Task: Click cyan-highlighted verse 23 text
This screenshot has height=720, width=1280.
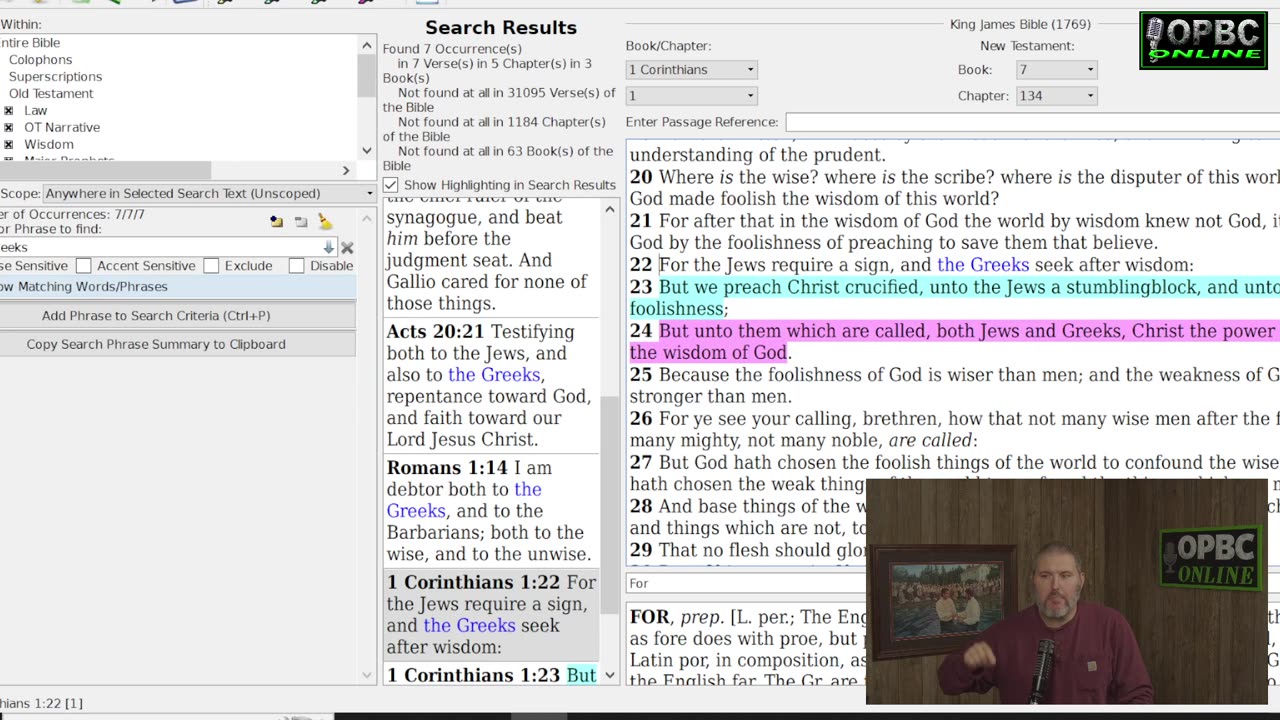Action: tap(955, 298)
